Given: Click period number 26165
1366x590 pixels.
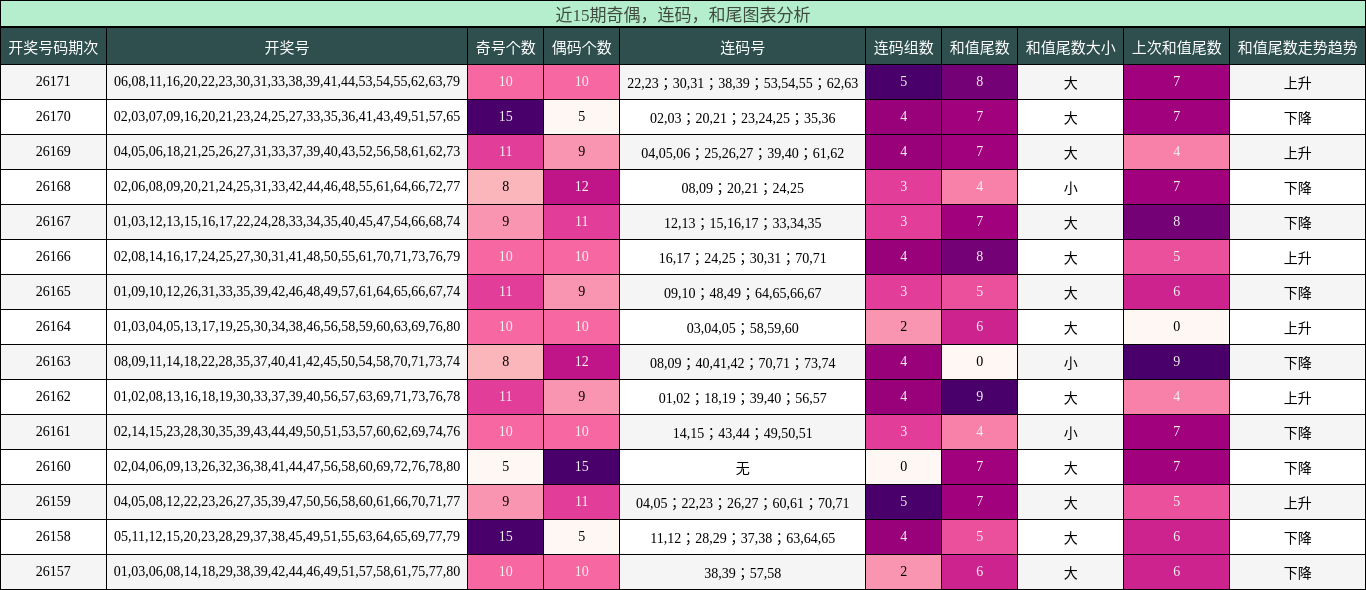Looking at the screenshot, I should 53,291.
